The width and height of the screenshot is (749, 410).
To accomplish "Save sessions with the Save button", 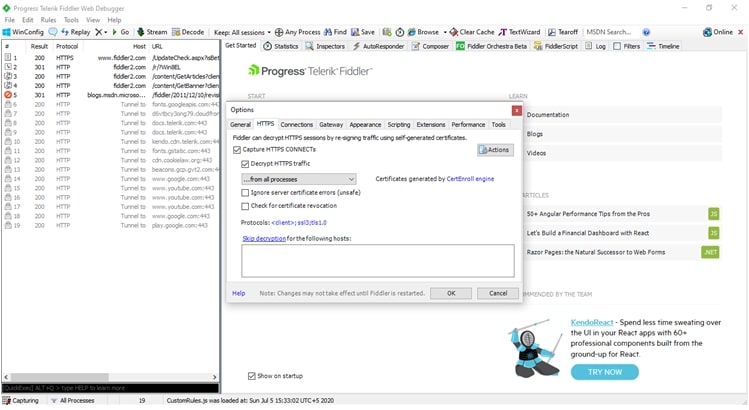I will 363,32.
